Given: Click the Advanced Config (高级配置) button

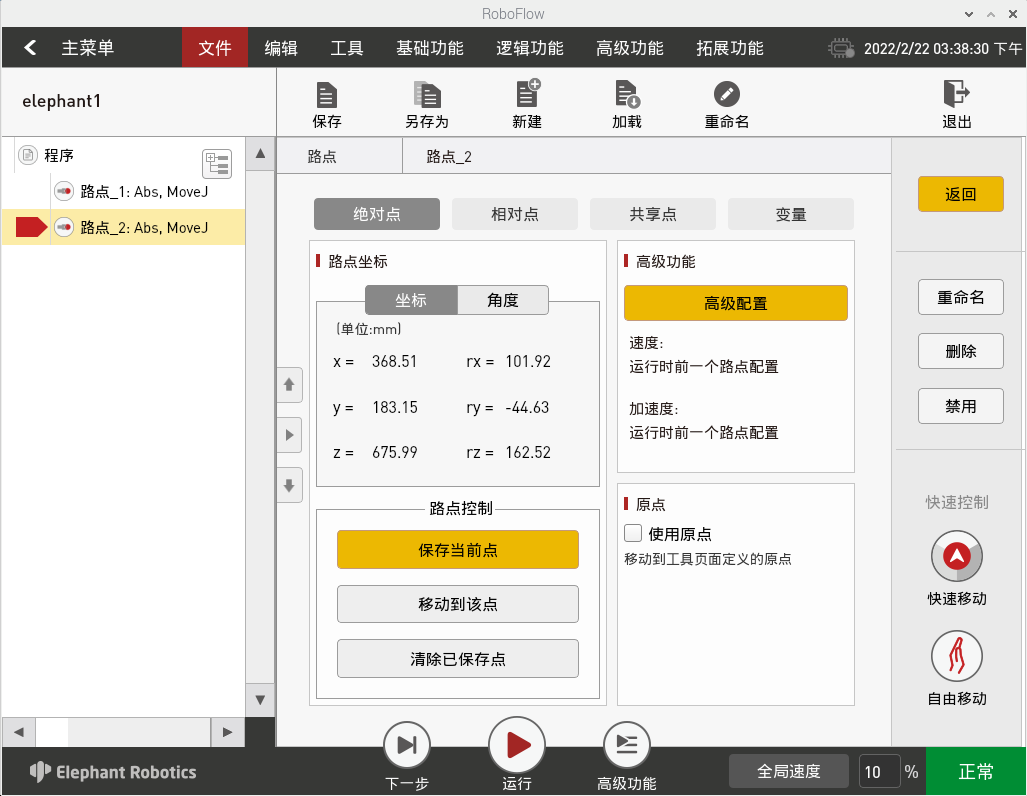Looking at the screenshot, I should pyautogui.click(x=736, y=303).
